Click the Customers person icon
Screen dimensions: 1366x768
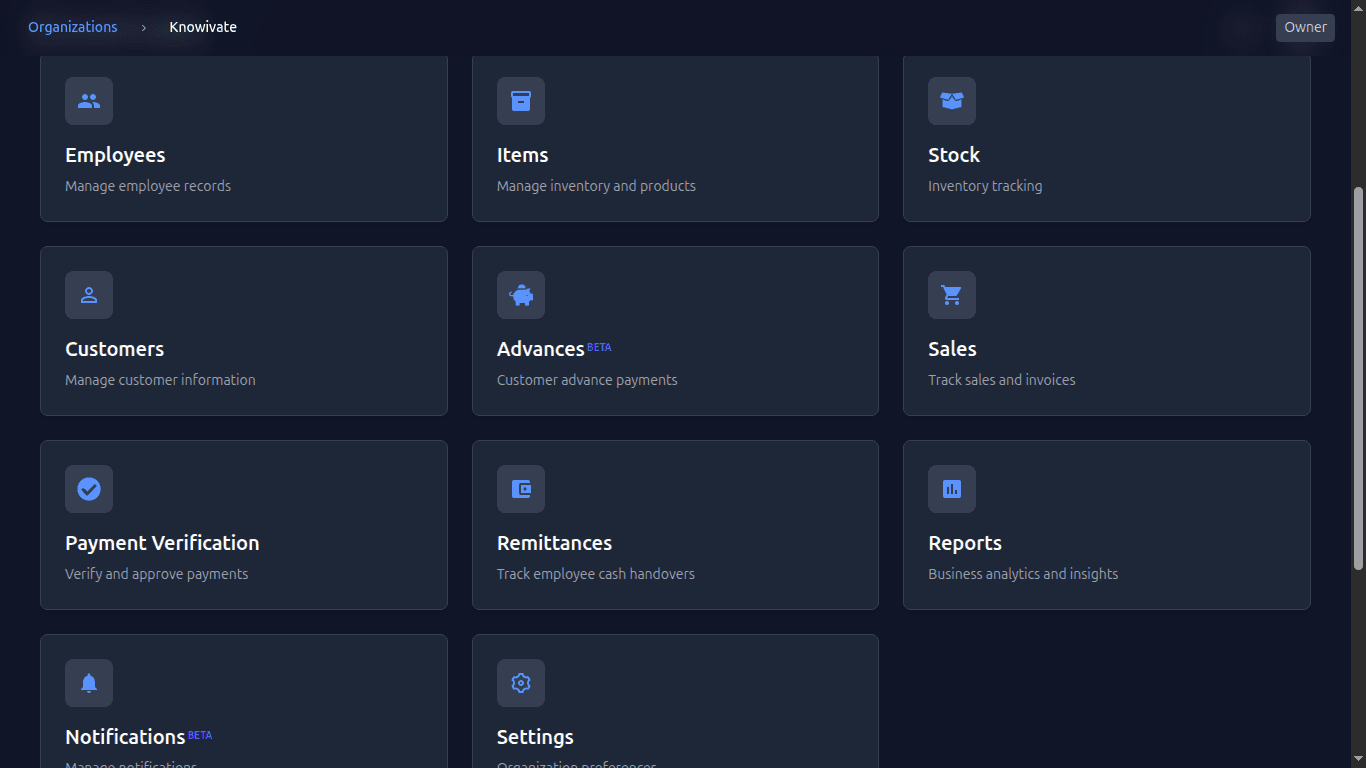point(89,295)
